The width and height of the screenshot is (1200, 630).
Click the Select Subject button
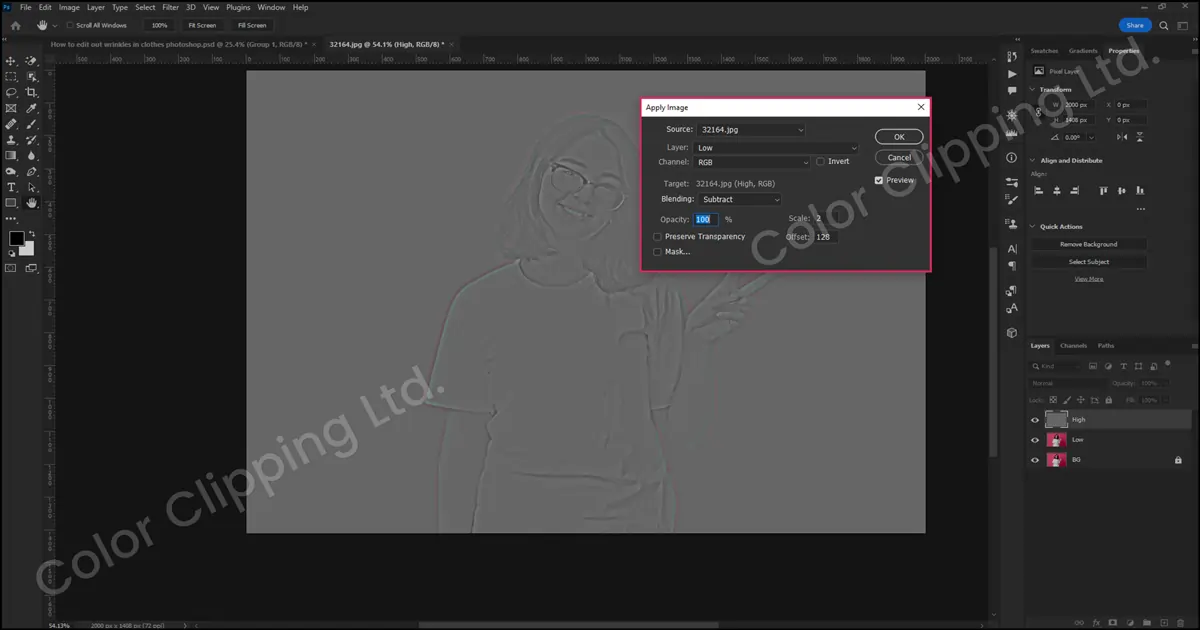(x=1089, y=262)
